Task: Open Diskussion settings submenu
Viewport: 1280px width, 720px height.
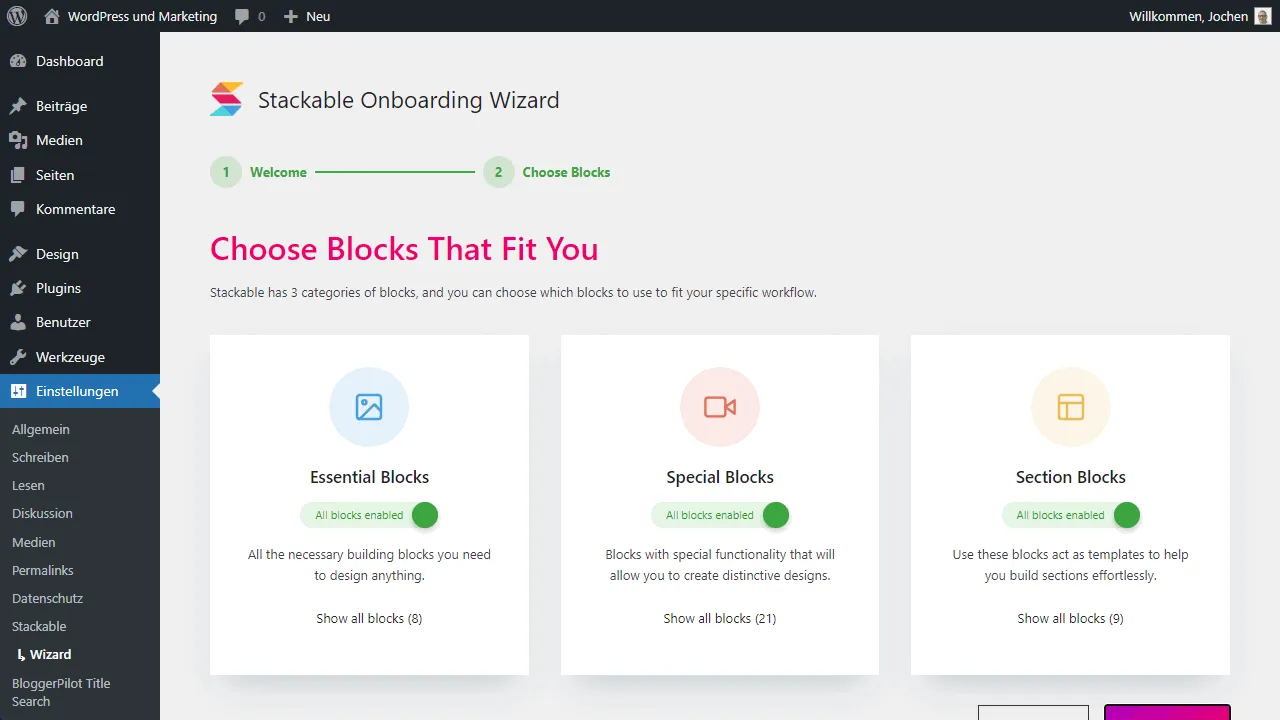Action: click(x=42, y=513)
